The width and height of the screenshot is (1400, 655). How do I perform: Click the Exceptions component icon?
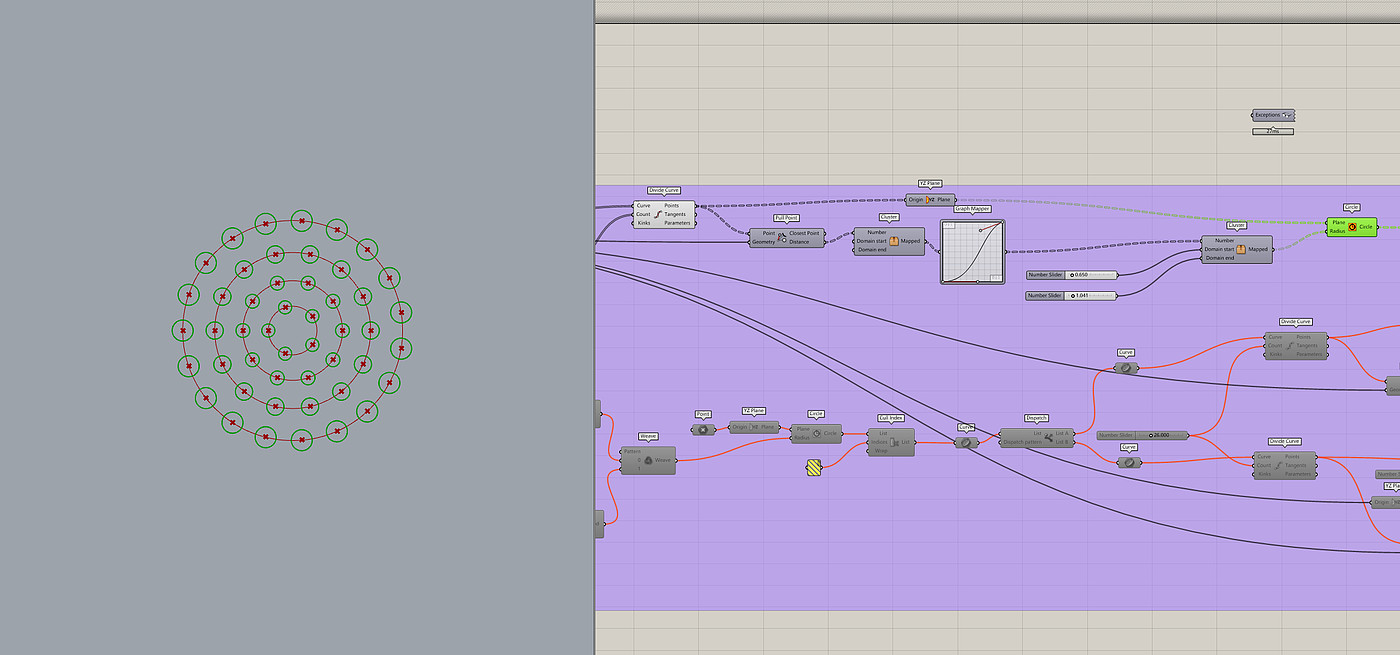[1287, 115]
